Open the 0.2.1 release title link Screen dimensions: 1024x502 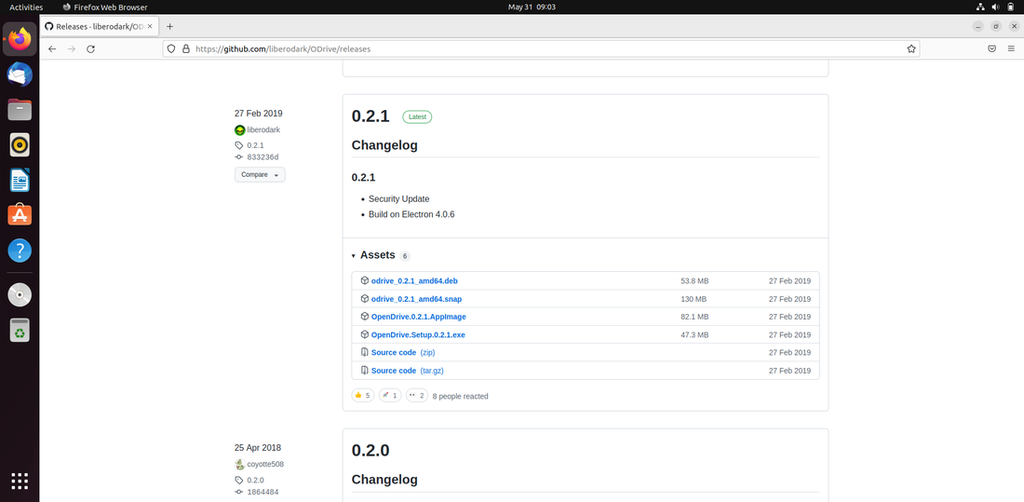tap(370, 116)
